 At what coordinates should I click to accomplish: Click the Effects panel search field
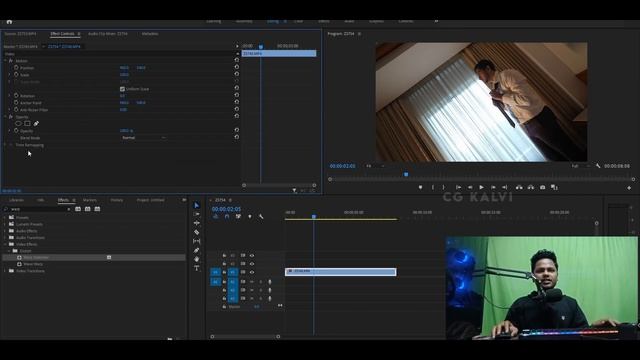(x=38, y=209)
